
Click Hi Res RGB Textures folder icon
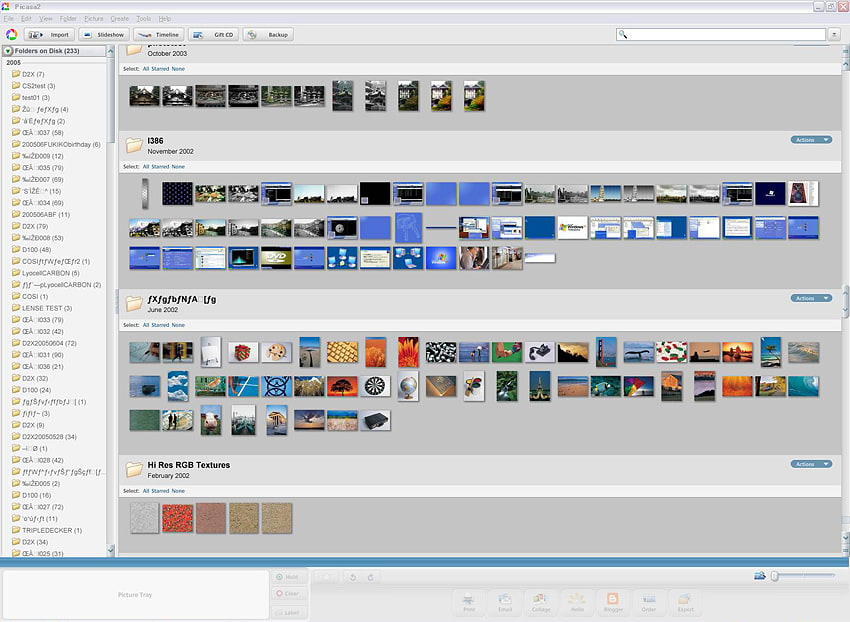pyautogui.click(x=134, y=470)
